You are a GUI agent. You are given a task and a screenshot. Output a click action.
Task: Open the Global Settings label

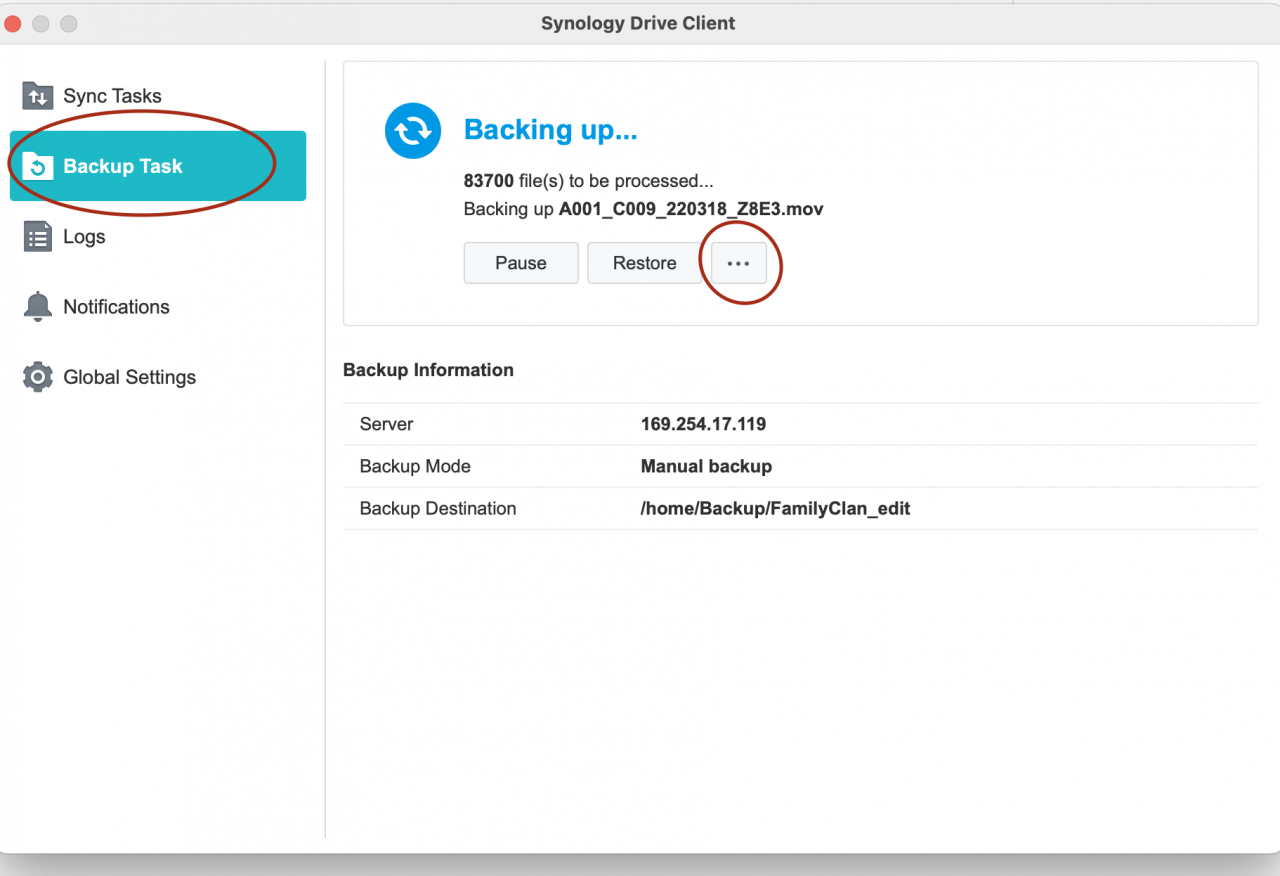coord(129,377)
